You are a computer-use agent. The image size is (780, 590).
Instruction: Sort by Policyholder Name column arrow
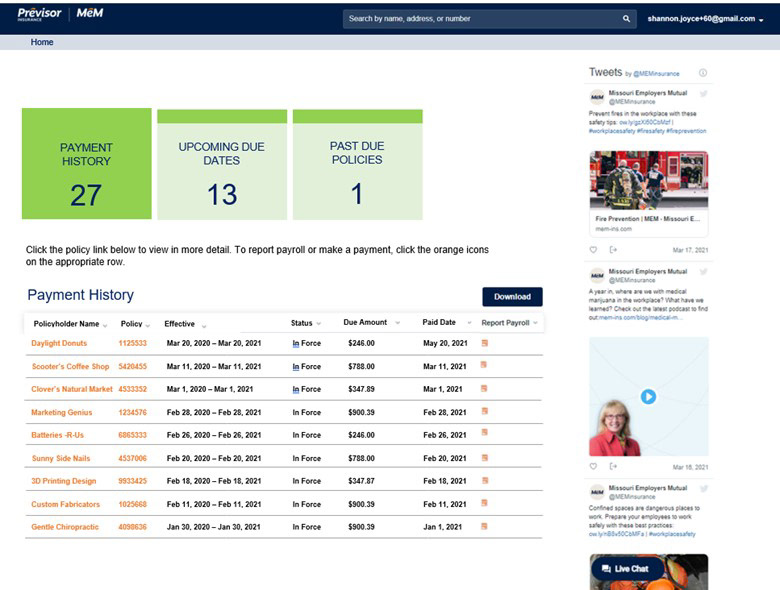pyautogui.click(x=105, y=325)
